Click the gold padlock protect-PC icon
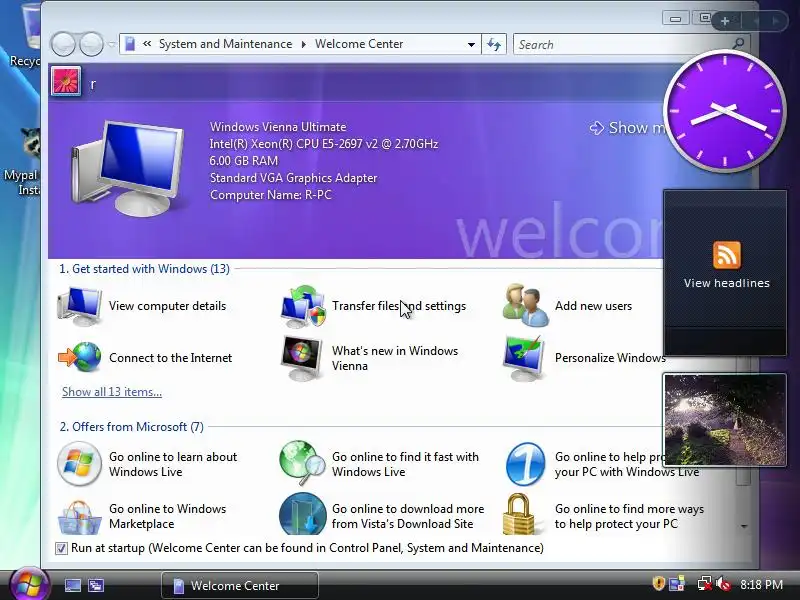Screen dimensions: 800x600 coord(519,514)
